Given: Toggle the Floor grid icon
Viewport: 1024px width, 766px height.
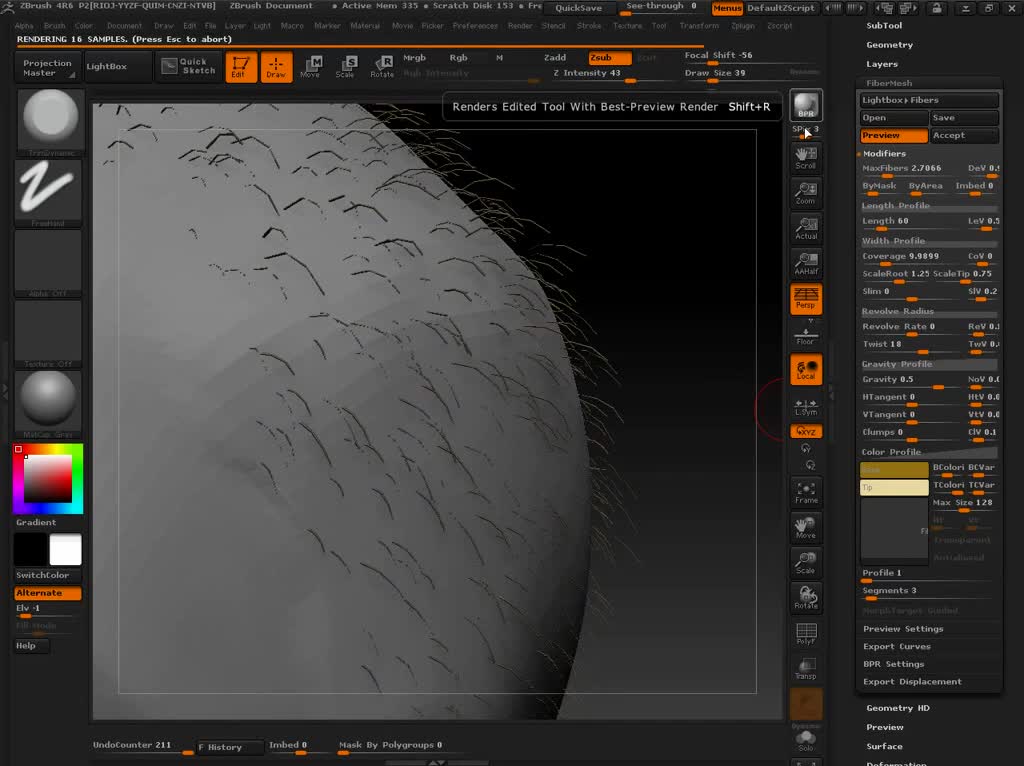Looking at the screenshot, I should (806, 336).
